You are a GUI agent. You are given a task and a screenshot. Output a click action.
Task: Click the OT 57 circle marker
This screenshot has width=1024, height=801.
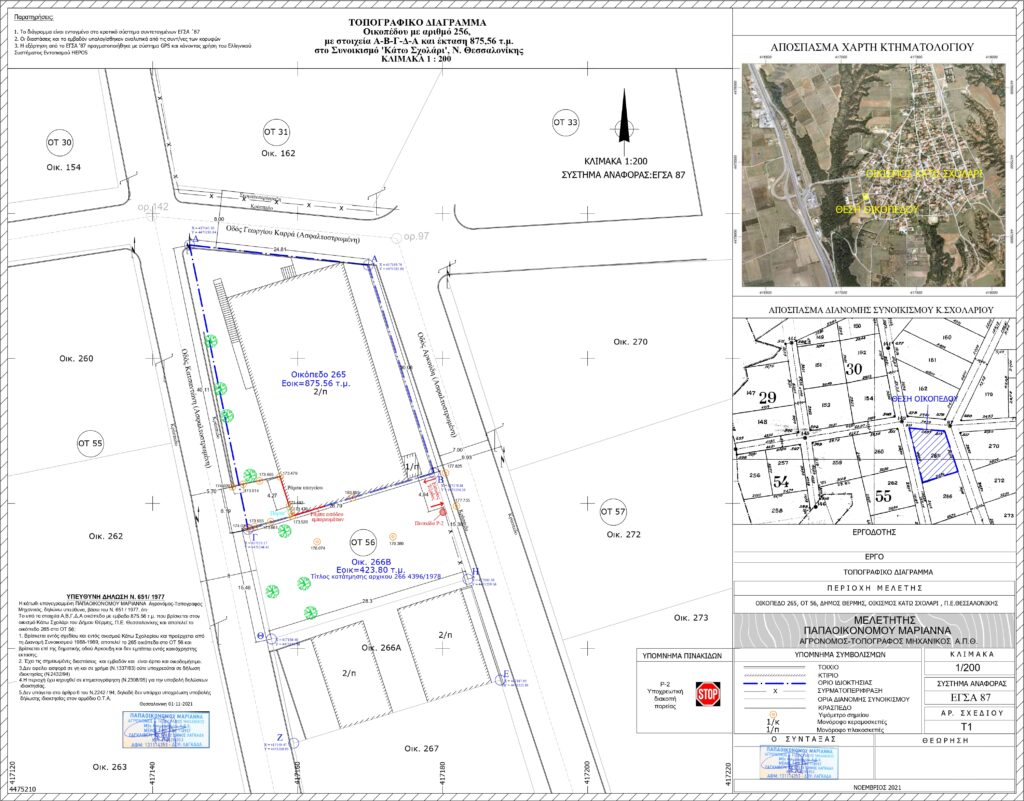click(x=613, y=512)
